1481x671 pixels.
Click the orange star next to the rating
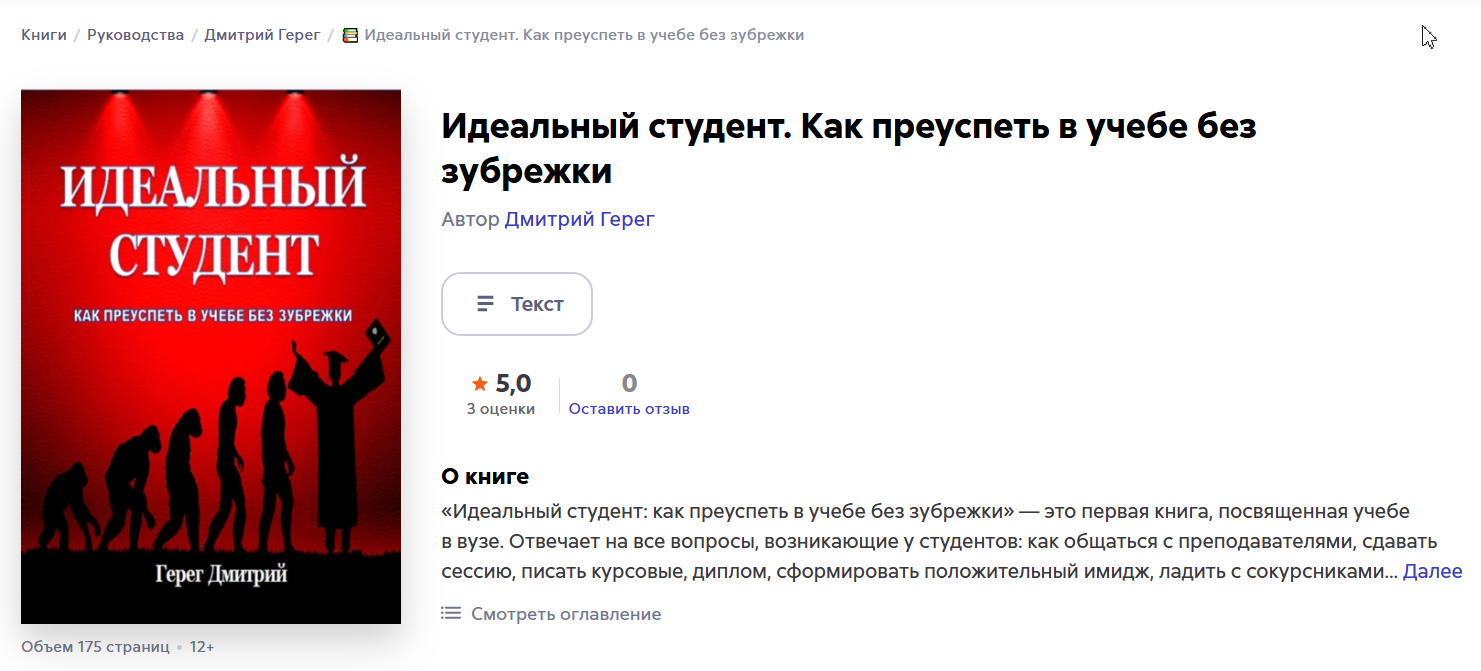(478, 382)
